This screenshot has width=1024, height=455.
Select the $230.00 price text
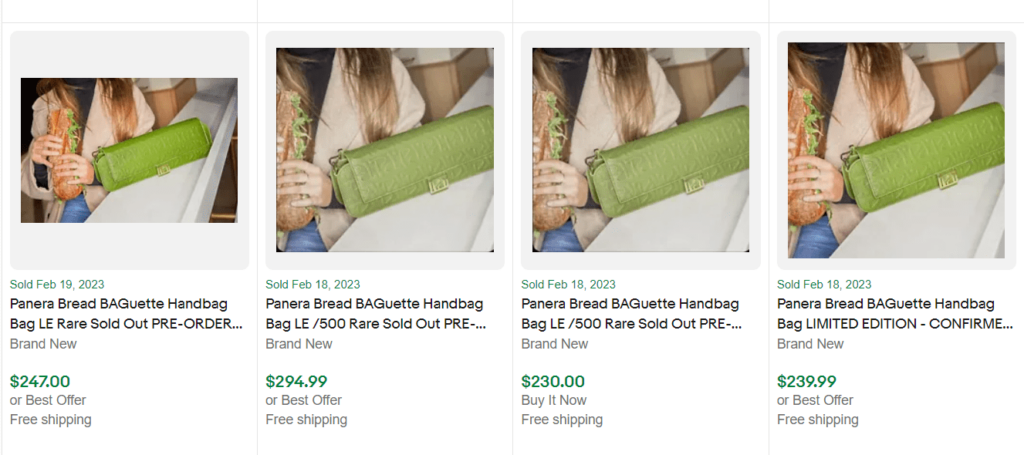pyautogui.click(x=552, y=381)
